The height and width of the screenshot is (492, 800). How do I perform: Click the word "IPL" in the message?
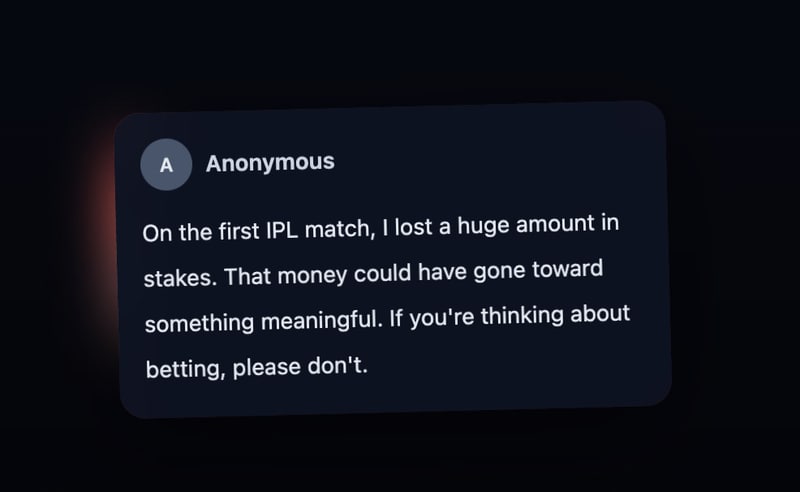pos(288,230)
